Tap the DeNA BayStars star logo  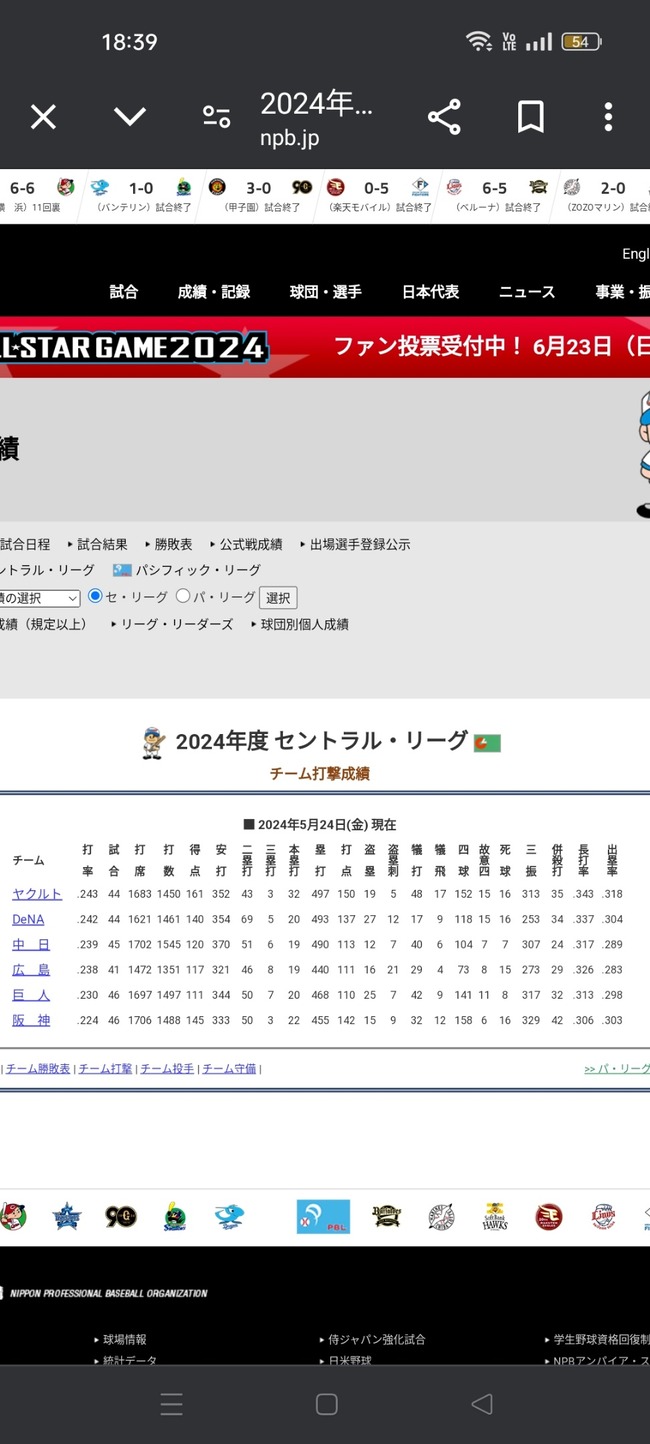(67, 1217)
